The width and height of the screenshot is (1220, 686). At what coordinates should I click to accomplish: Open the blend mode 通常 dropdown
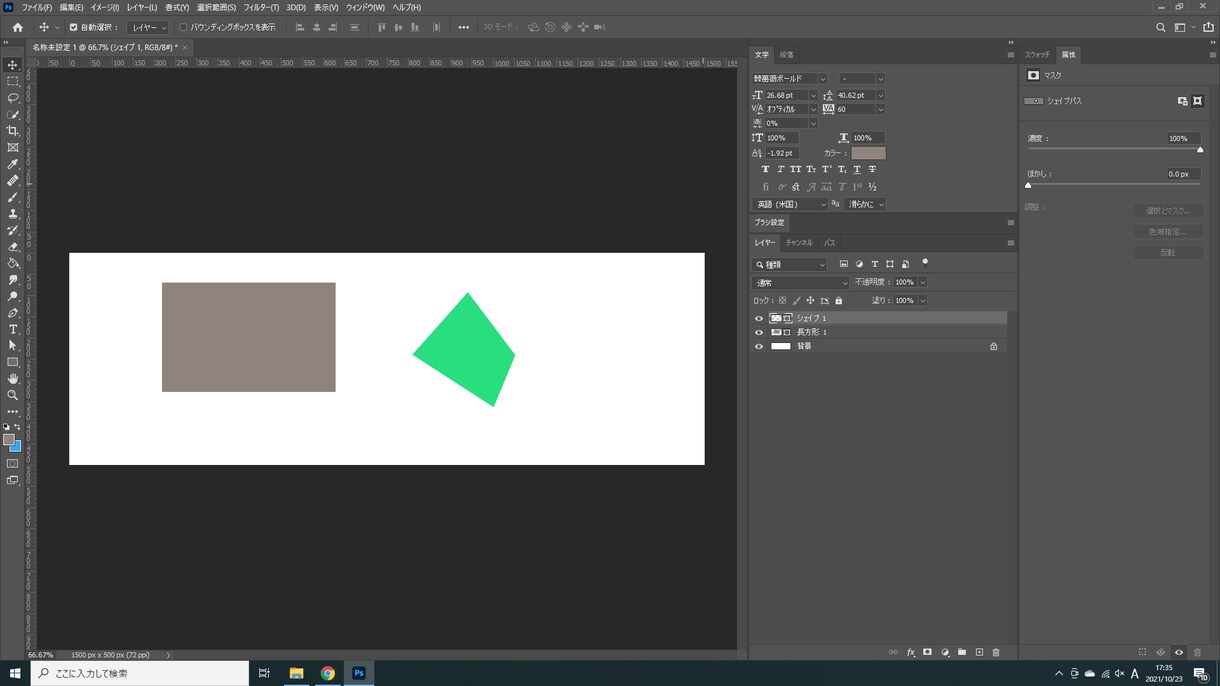[x=801, y=283]
